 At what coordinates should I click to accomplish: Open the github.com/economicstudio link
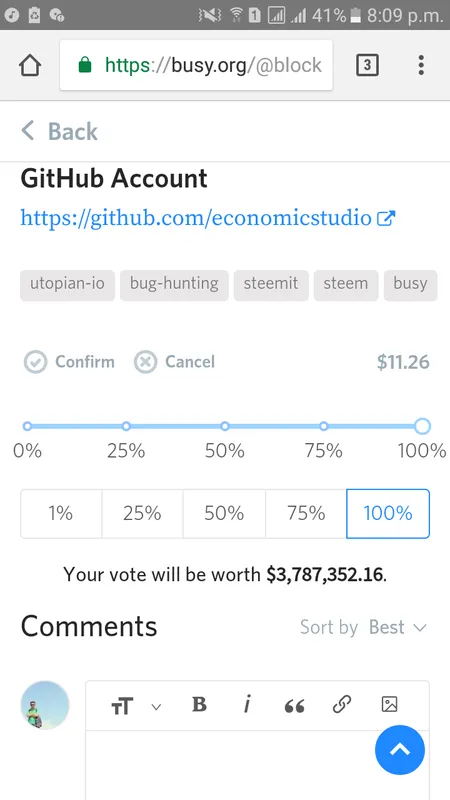[208, 218]
